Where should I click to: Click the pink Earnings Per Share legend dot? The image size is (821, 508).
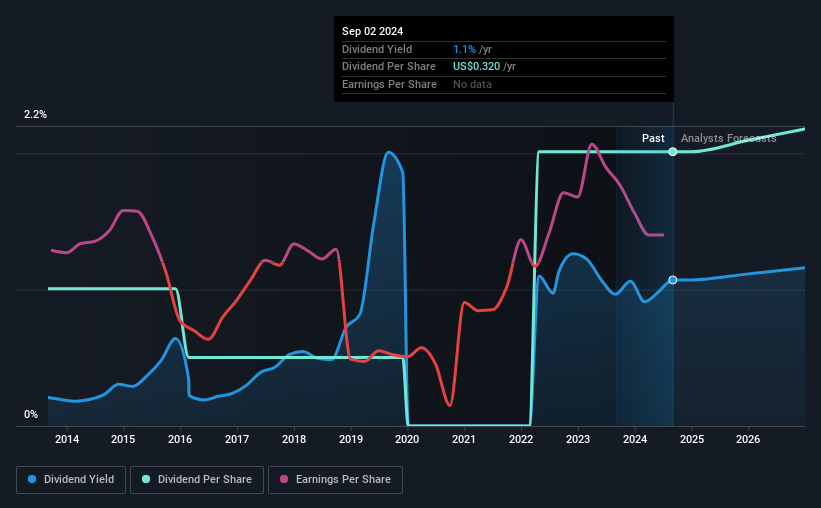(284, 479)
